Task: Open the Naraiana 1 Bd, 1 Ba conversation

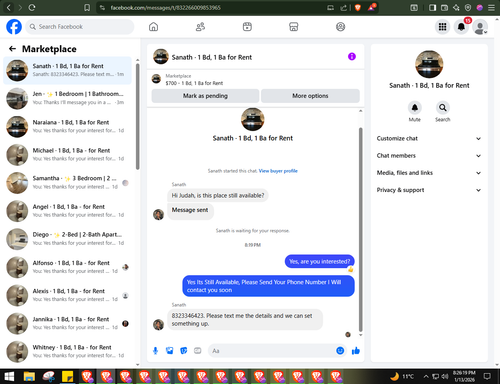Action: pos(67,127)
